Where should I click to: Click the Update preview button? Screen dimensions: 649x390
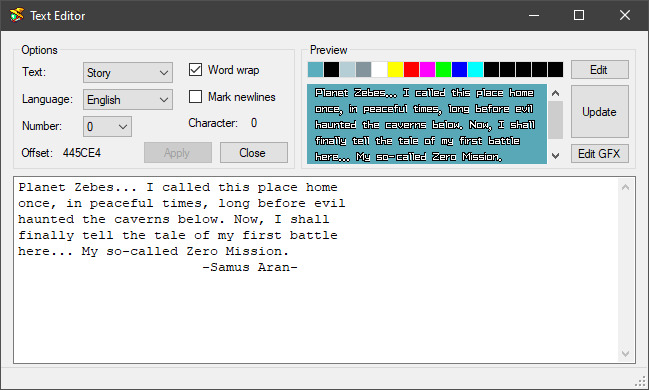click(600, 112)
